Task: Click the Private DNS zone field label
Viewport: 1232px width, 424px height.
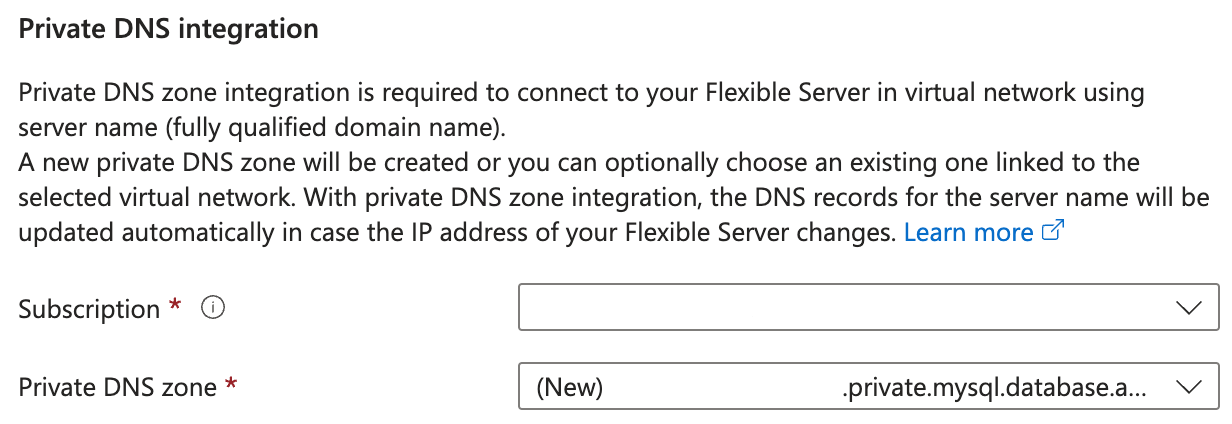Action: click(117, 388)
